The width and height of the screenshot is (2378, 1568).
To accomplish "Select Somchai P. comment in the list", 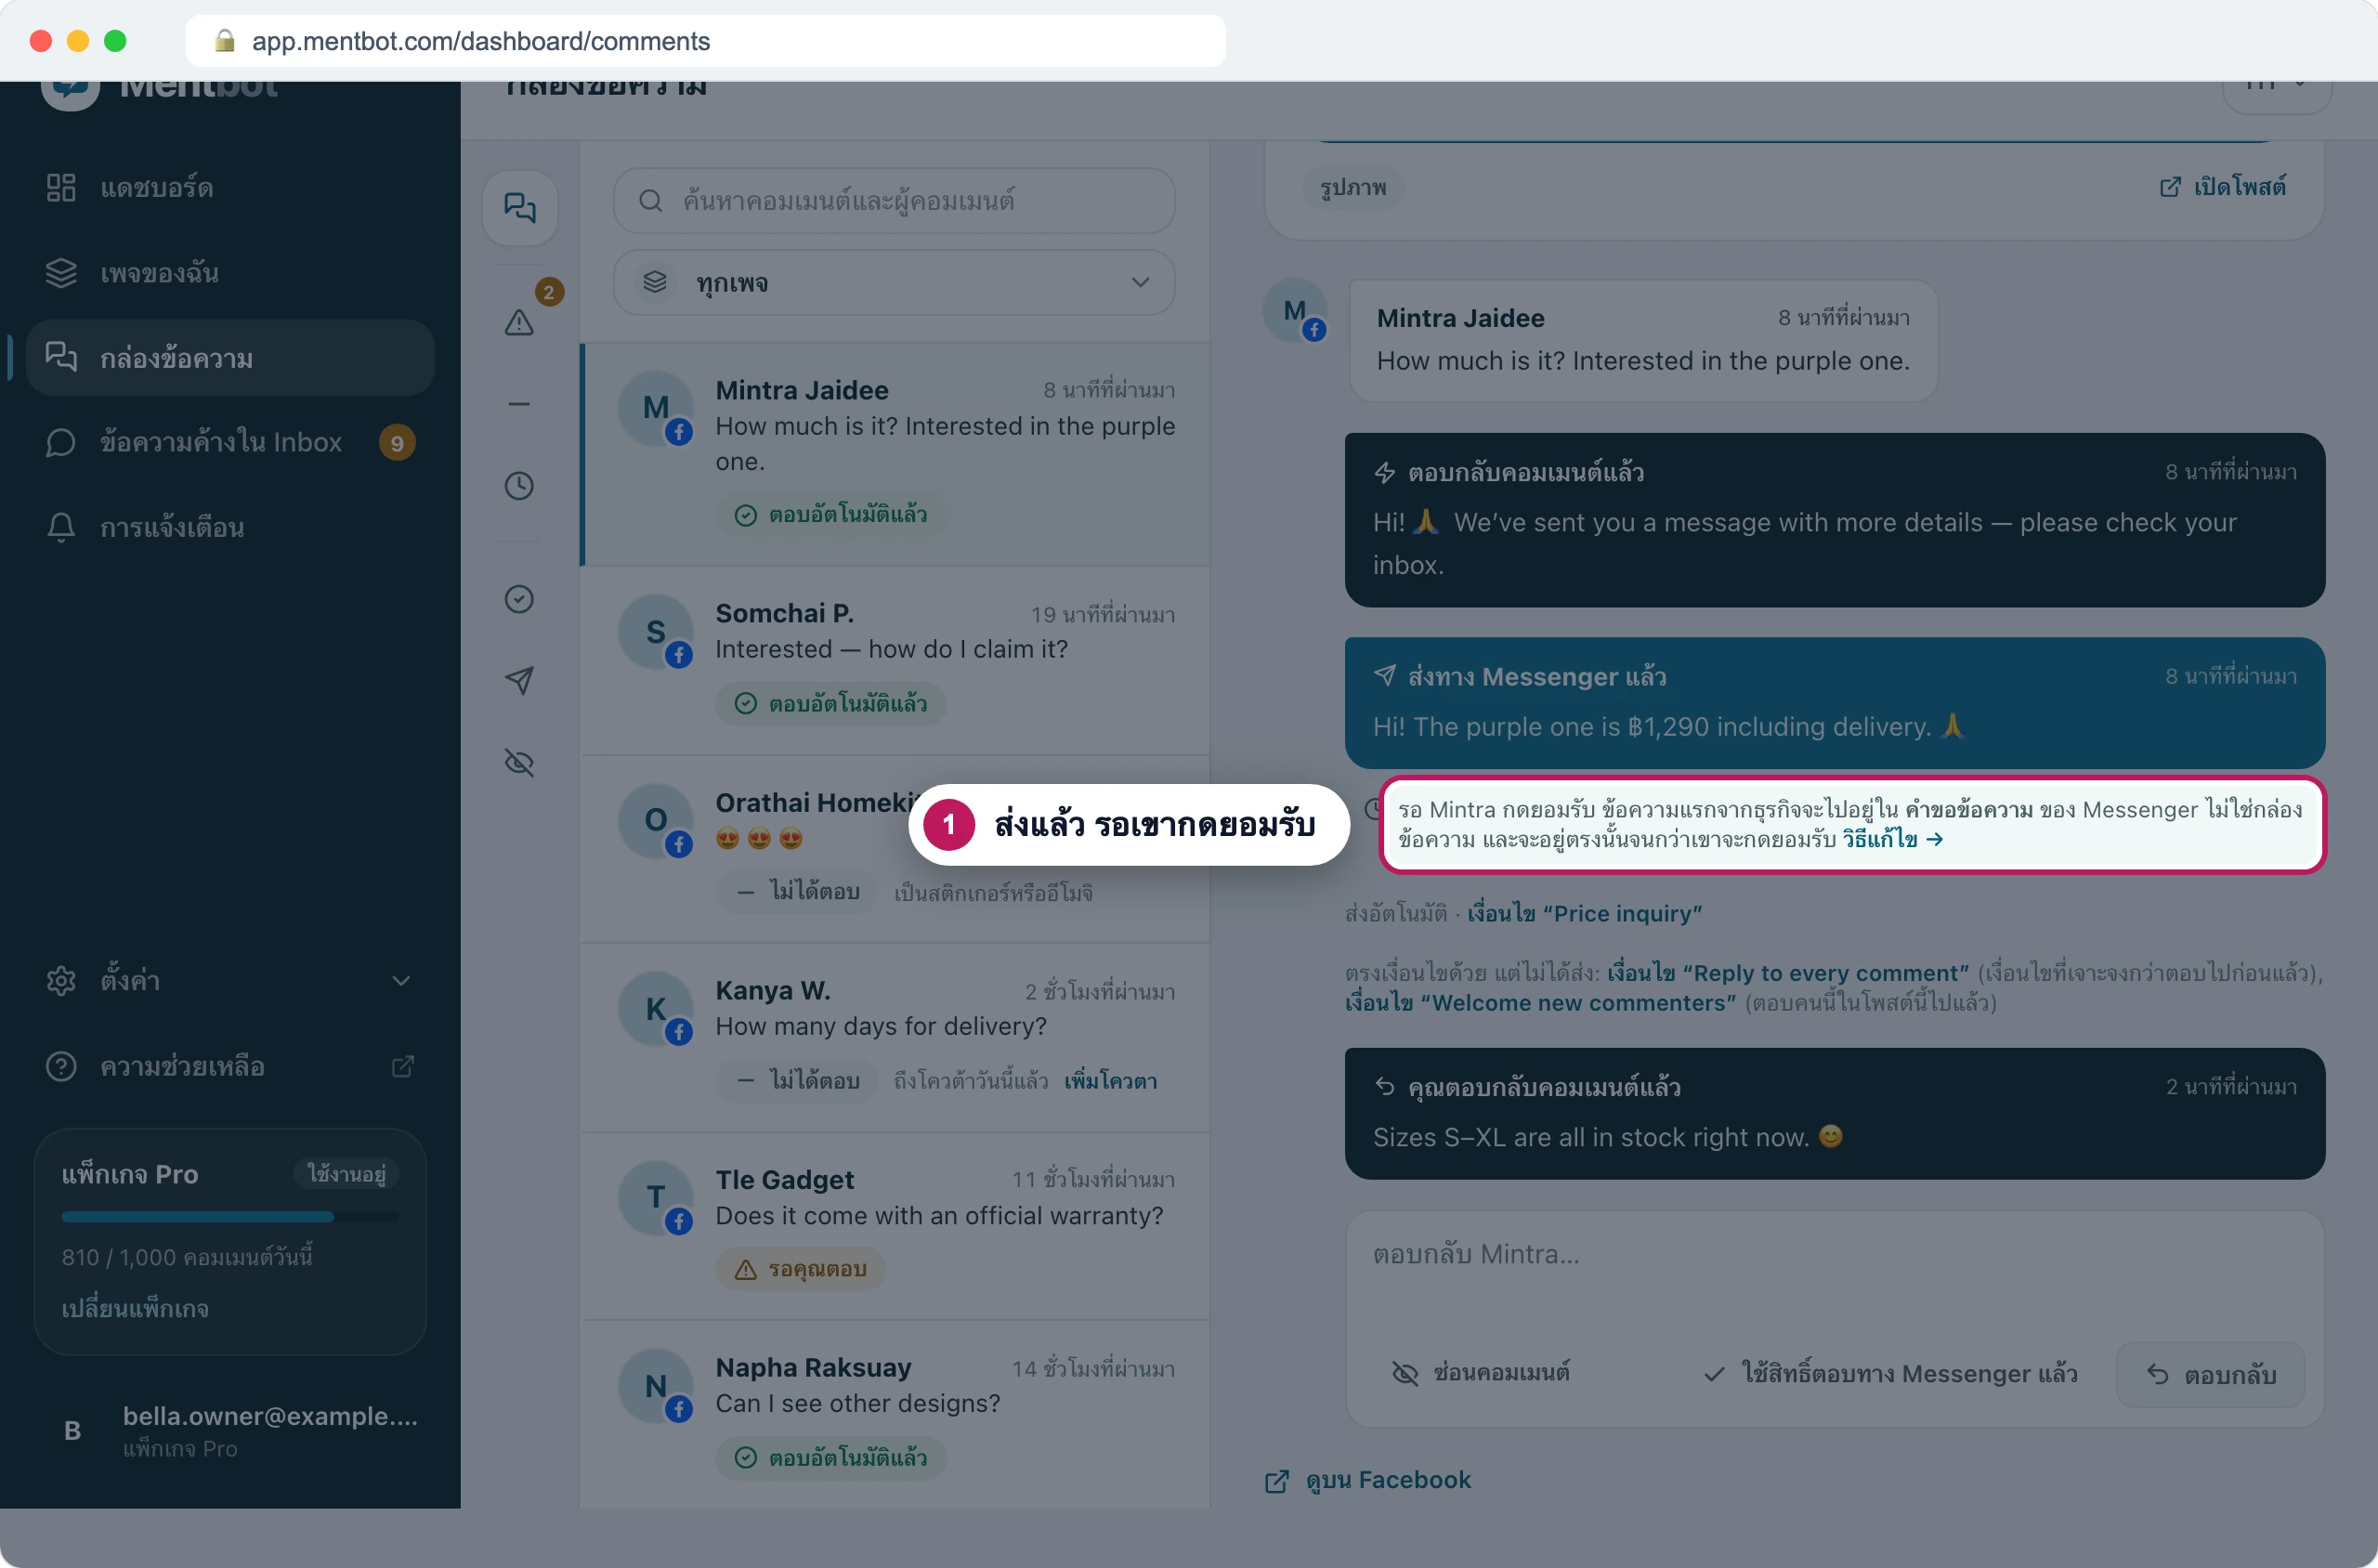I will [x=896, y=661].
